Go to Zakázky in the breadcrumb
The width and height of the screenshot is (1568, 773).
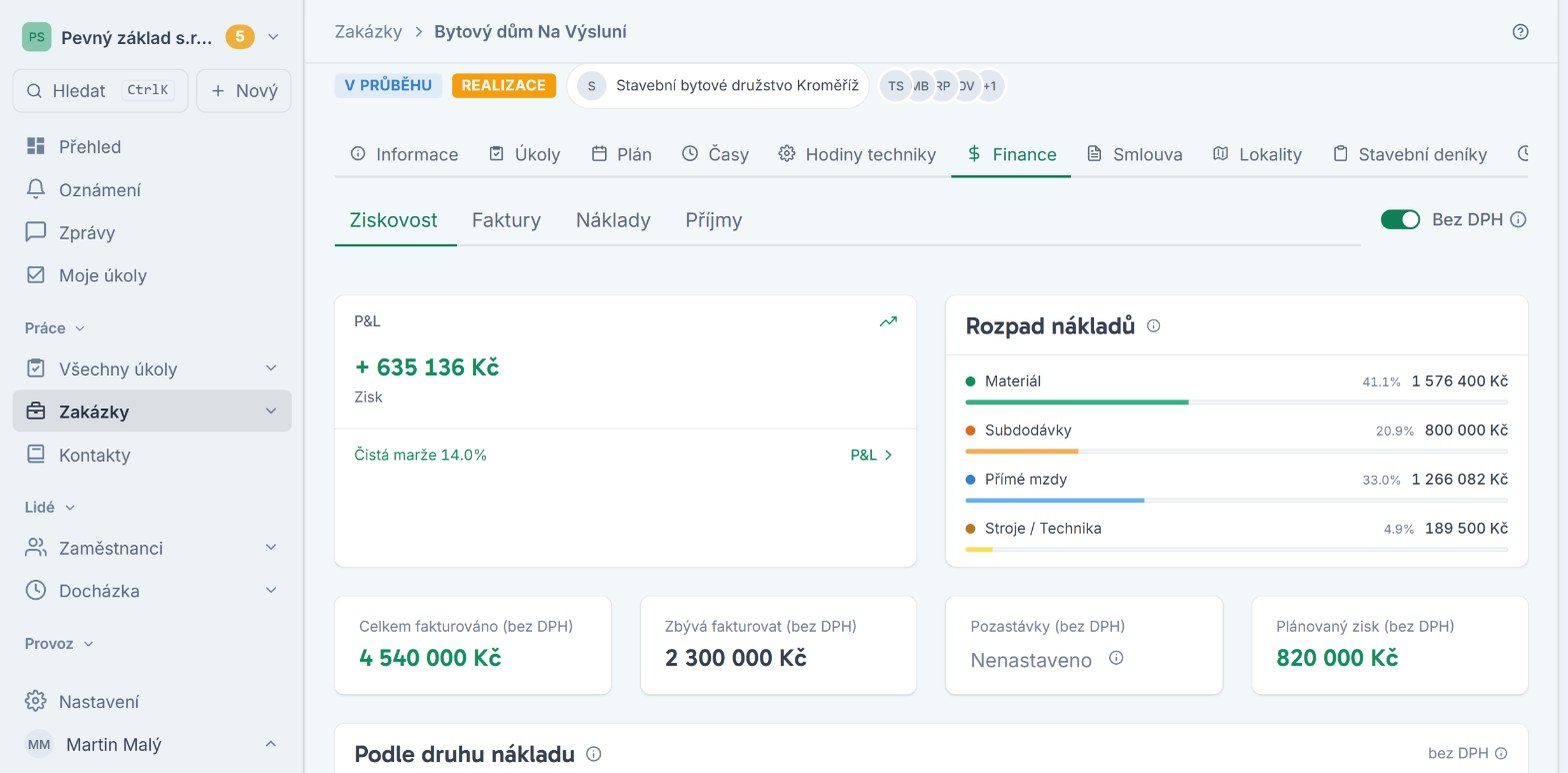coord(368,32)
